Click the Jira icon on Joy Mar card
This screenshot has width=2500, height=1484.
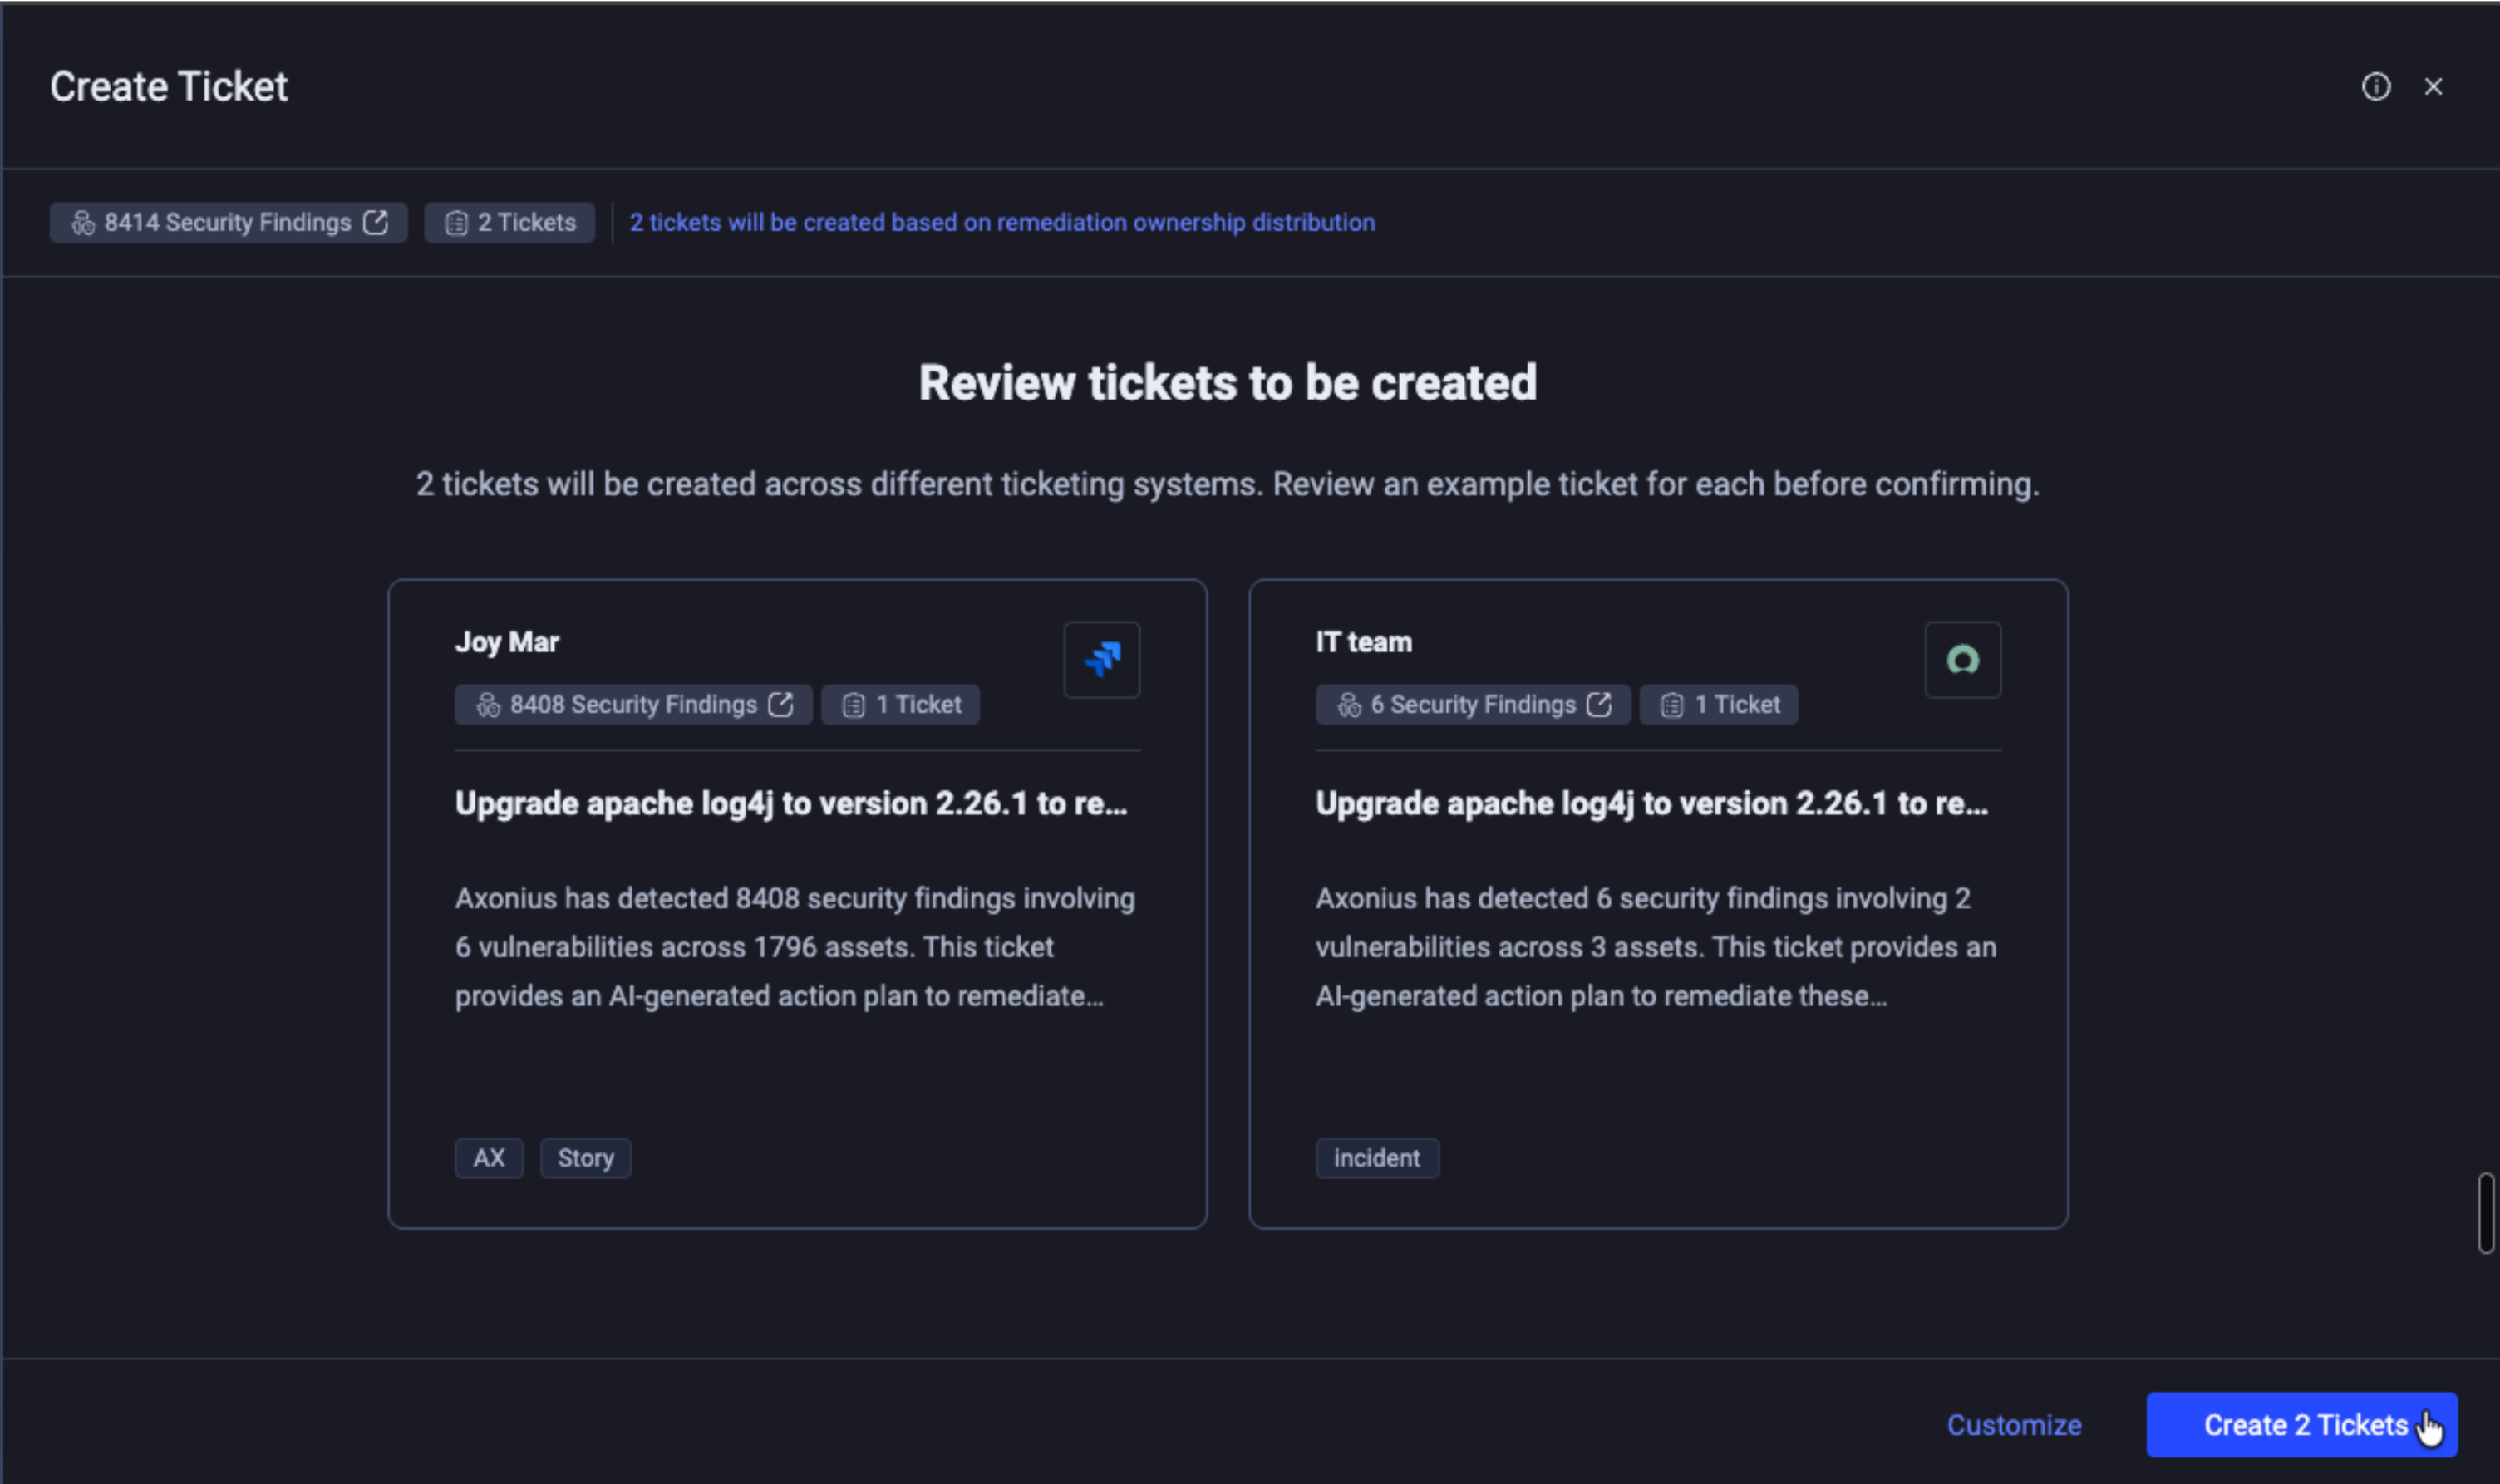pos(1101,659)
